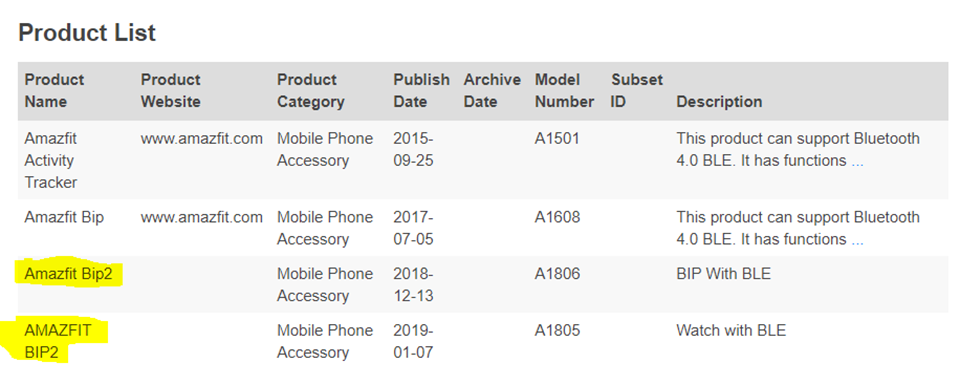Click the Archive Date column header
The image size is (960, 384).
point(492,91)
